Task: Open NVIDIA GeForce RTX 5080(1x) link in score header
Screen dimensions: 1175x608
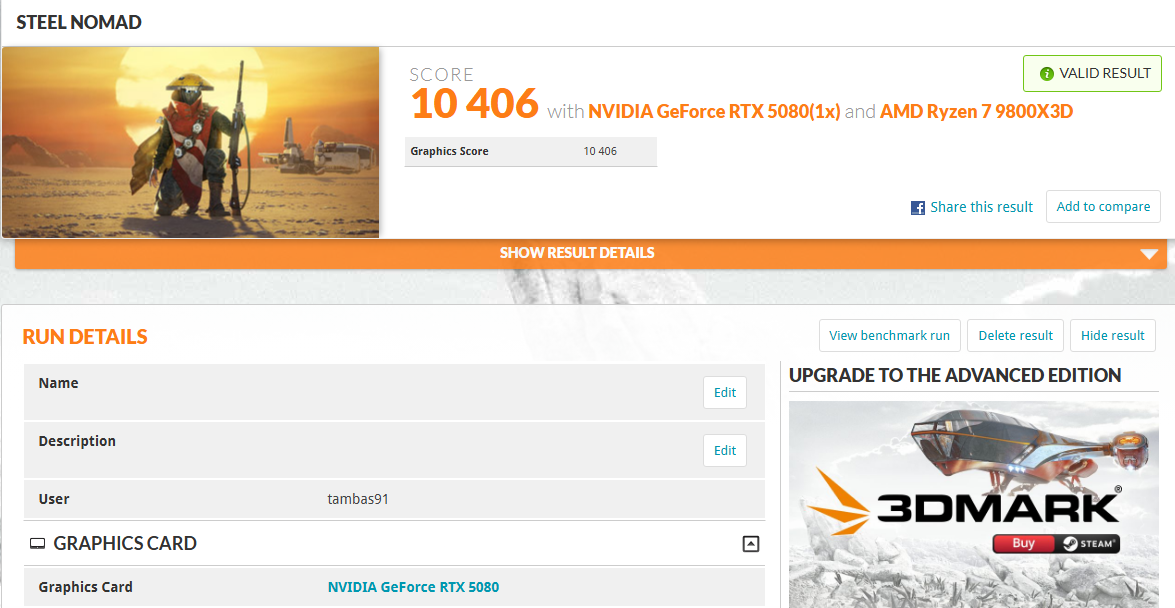Action: [714, 112]
